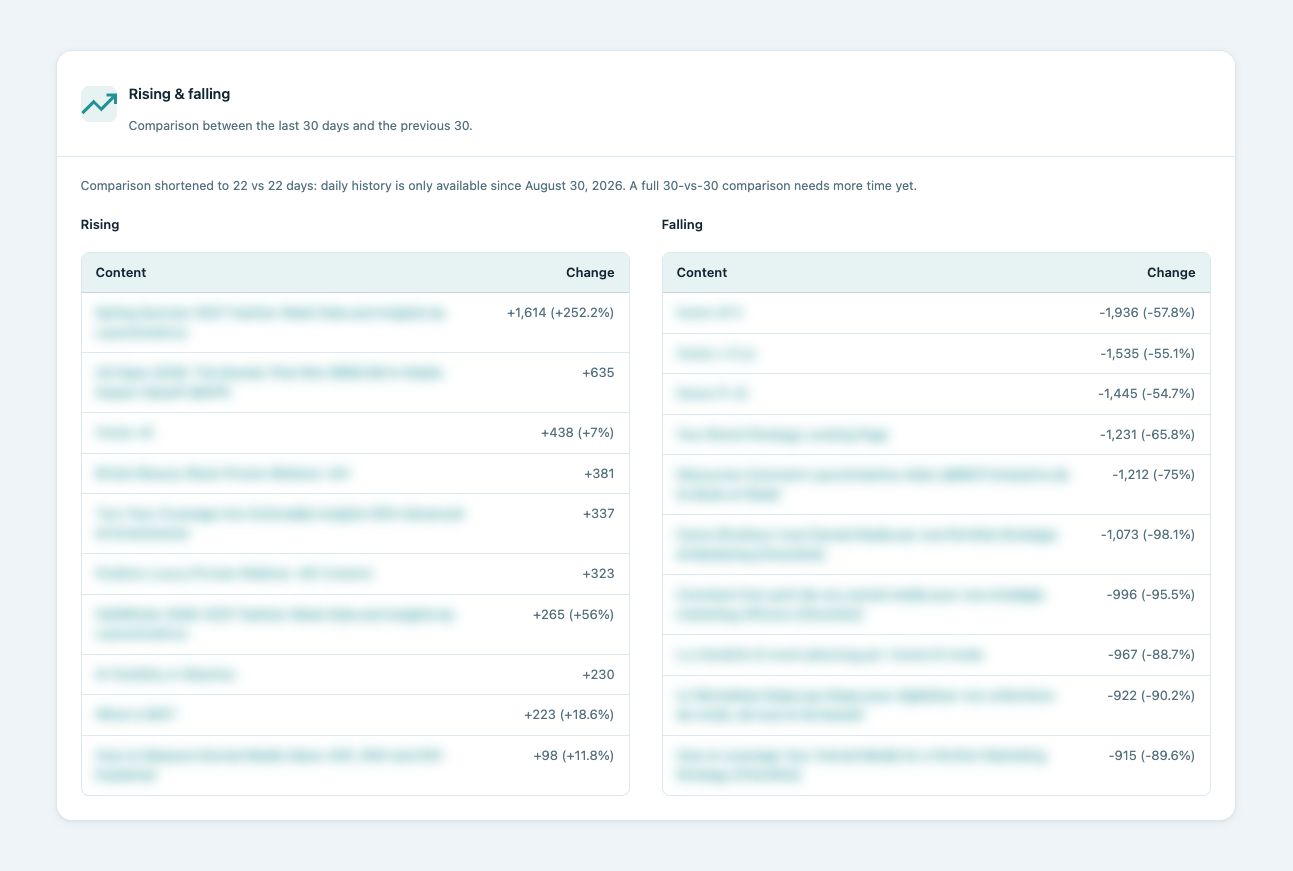Select the +98 (+11.8%) change value
This screenshot has height=871, width=1293.
[x=574, y=756]
